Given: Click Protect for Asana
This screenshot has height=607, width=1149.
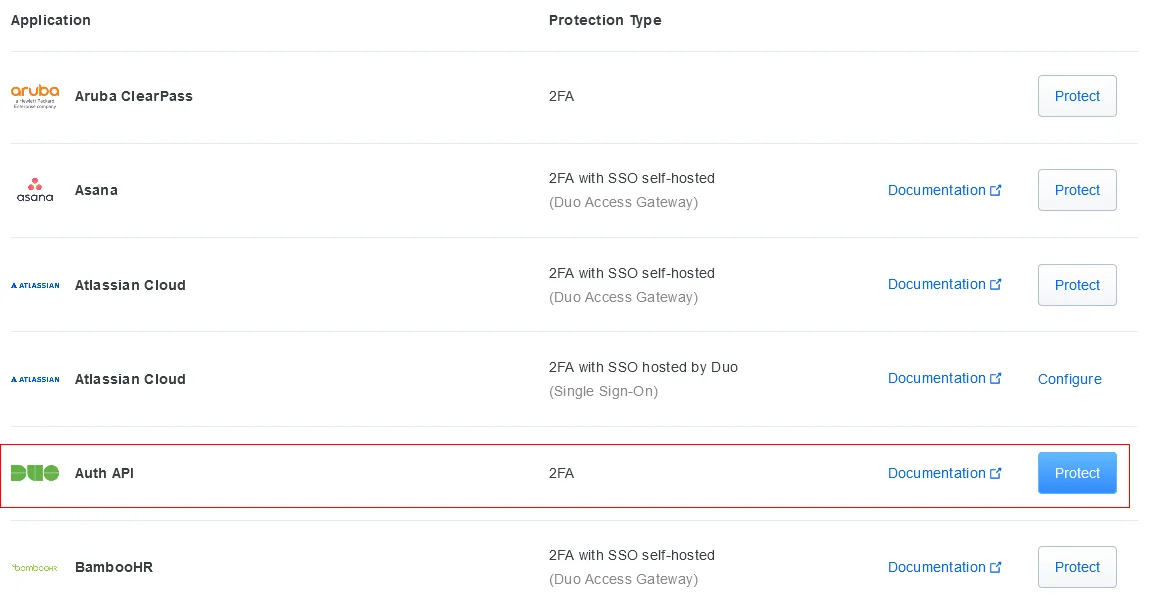Looking at the screenshot, I should click(x=1077, y=190).
